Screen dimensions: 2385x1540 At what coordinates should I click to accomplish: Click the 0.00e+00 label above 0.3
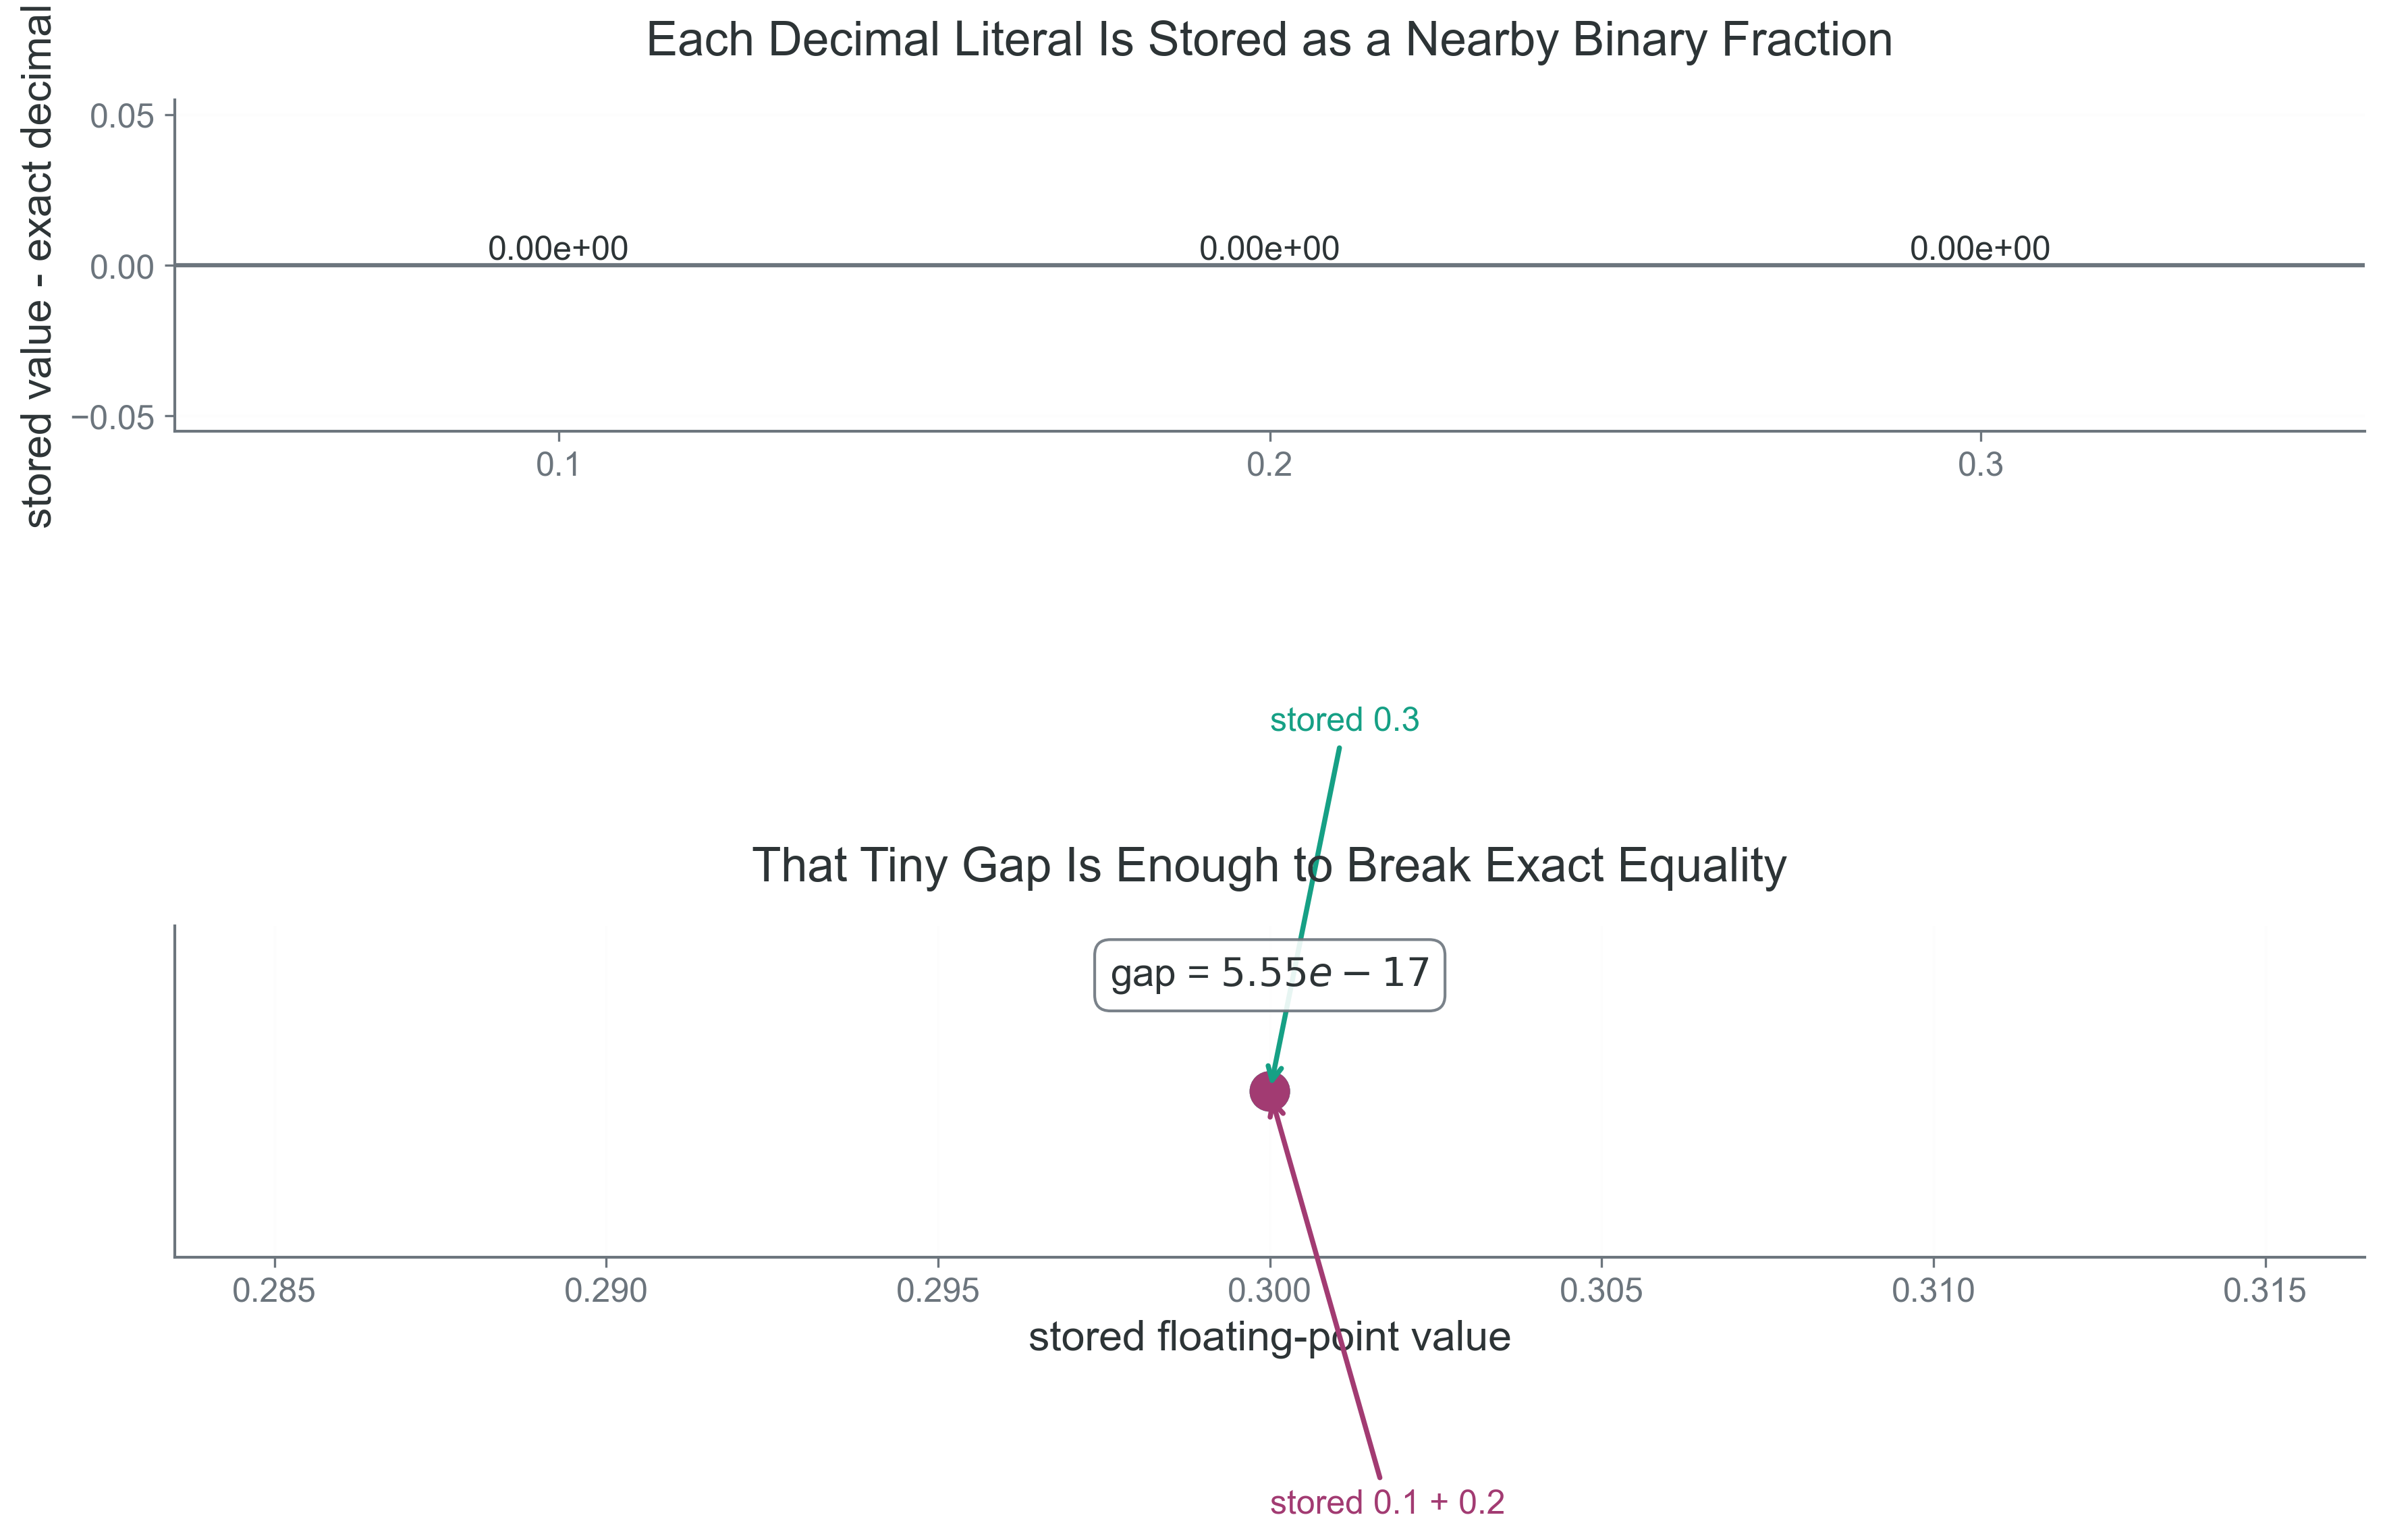click(x=1979, y=248)
